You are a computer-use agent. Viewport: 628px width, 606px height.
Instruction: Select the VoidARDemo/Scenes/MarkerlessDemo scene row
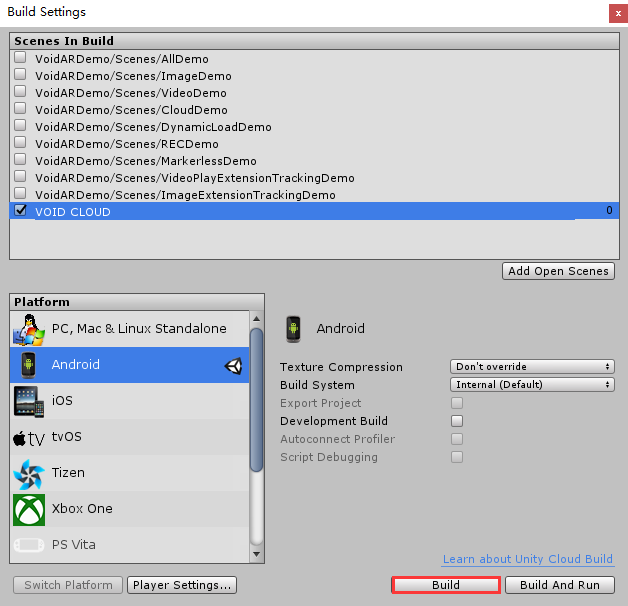pos(314,161)
